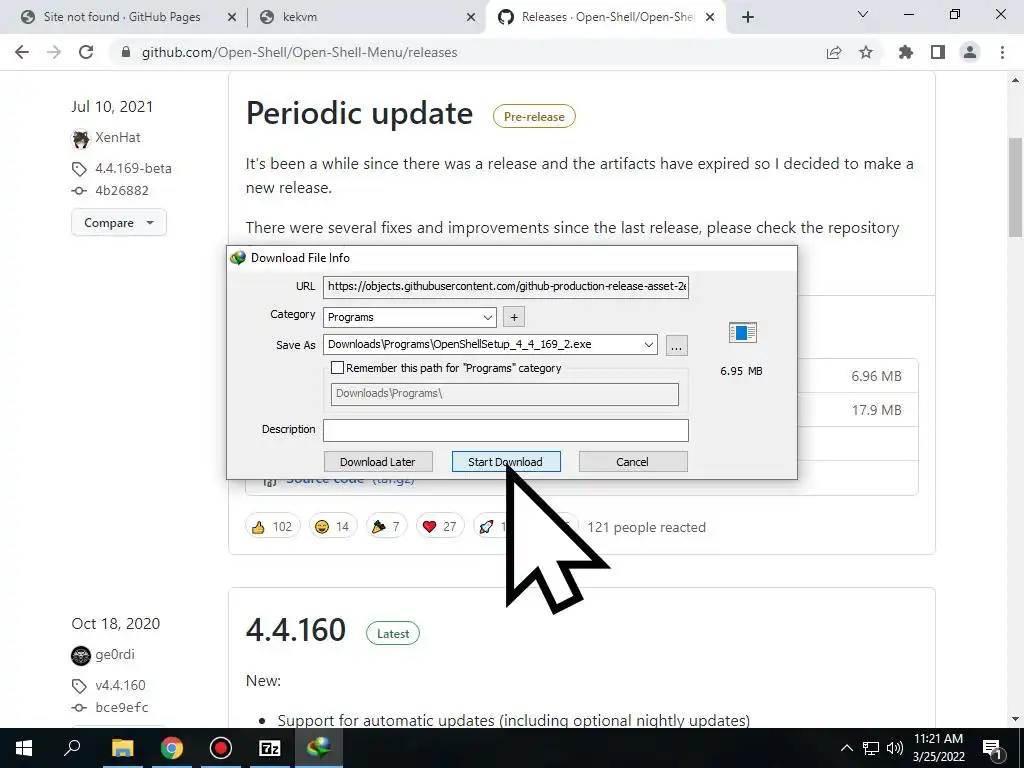Click ge0rdi's avatar image
Screen dimensions: 1024x768
[x=80, y=655]
